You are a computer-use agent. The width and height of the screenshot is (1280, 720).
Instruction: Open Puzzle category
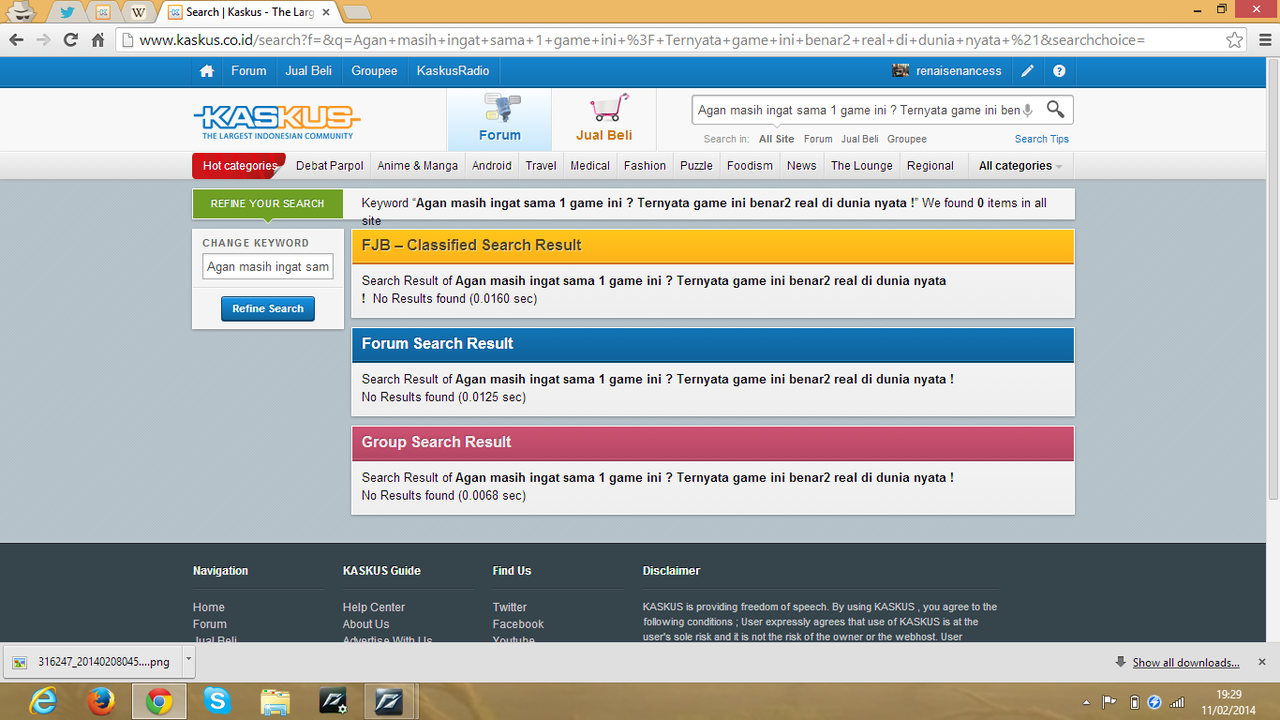696,166
